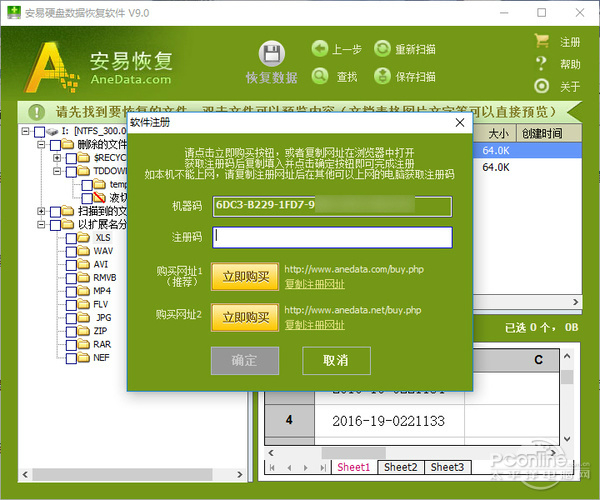The height and width of the screenshot is (500, 600).
Task: Tick the XLS extension checkbox
Action: [71, 238]
